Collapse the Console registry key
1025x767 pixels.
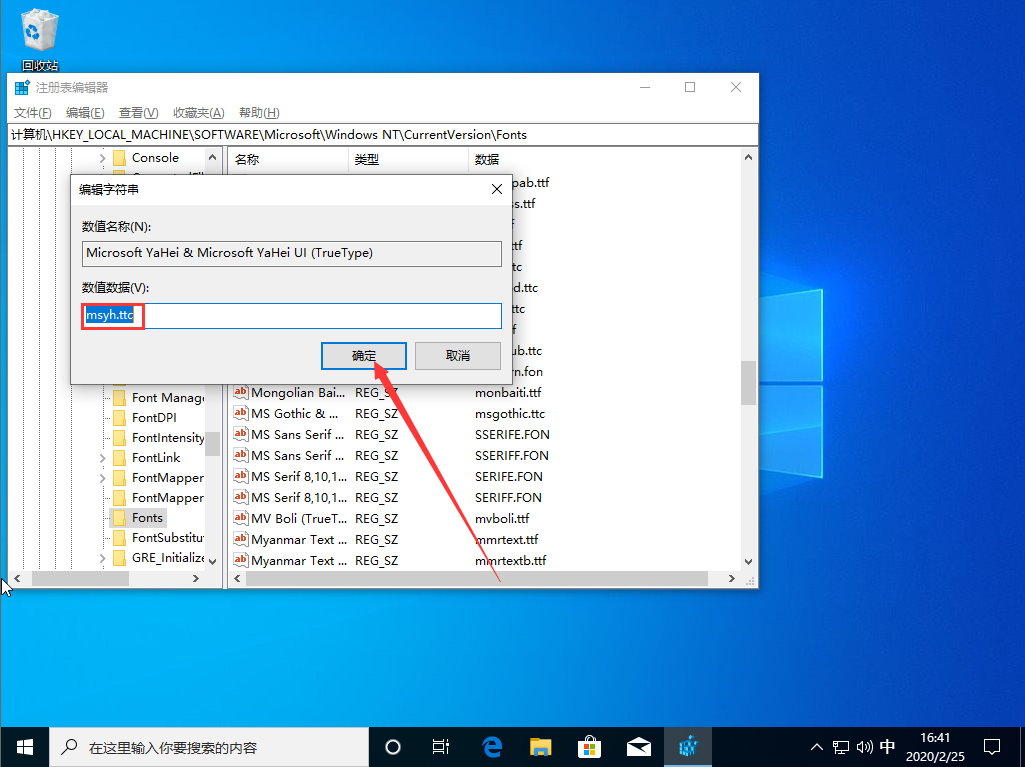[103, 157]
